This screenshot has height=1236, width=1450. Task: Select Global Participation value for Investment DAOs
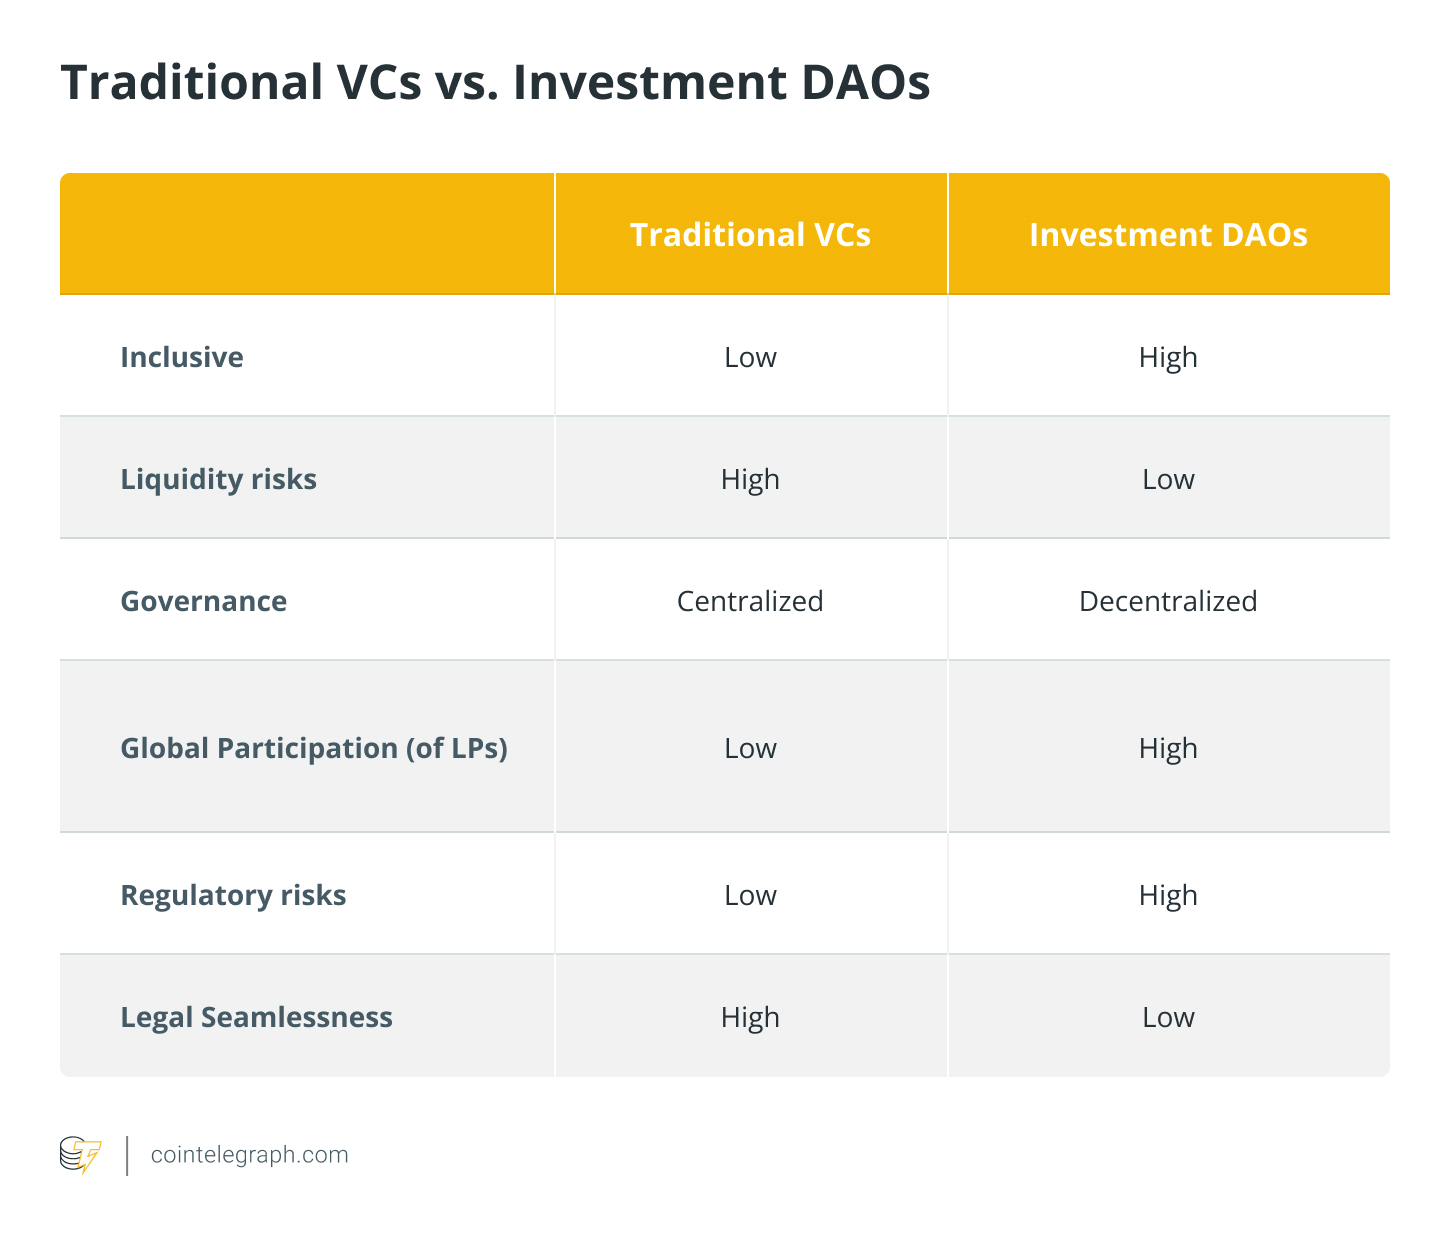1168,748
